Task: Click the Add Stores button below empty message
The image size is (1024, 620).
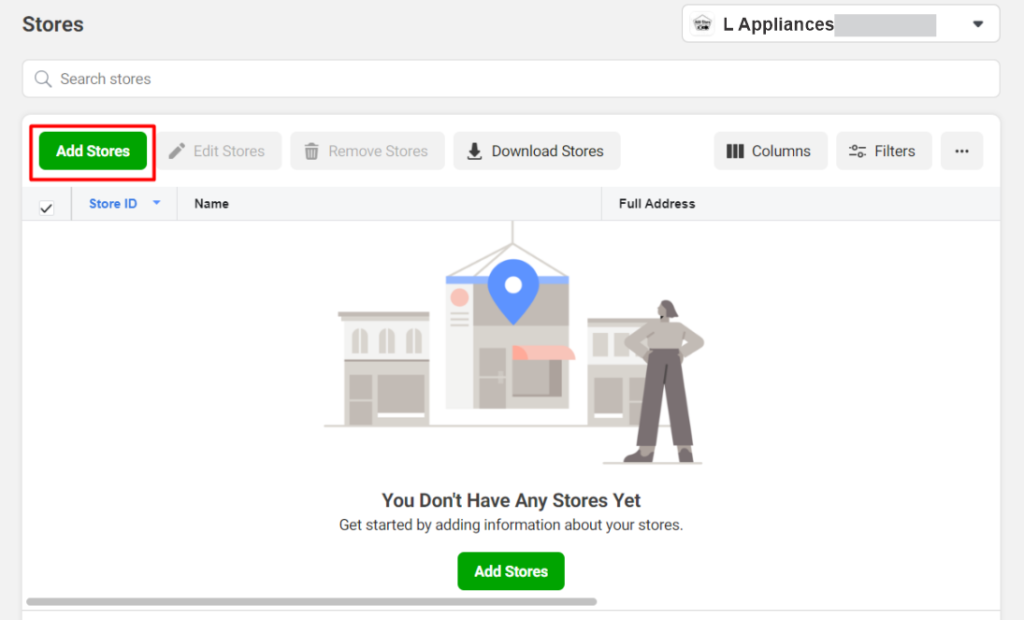Action: point(511,571)
